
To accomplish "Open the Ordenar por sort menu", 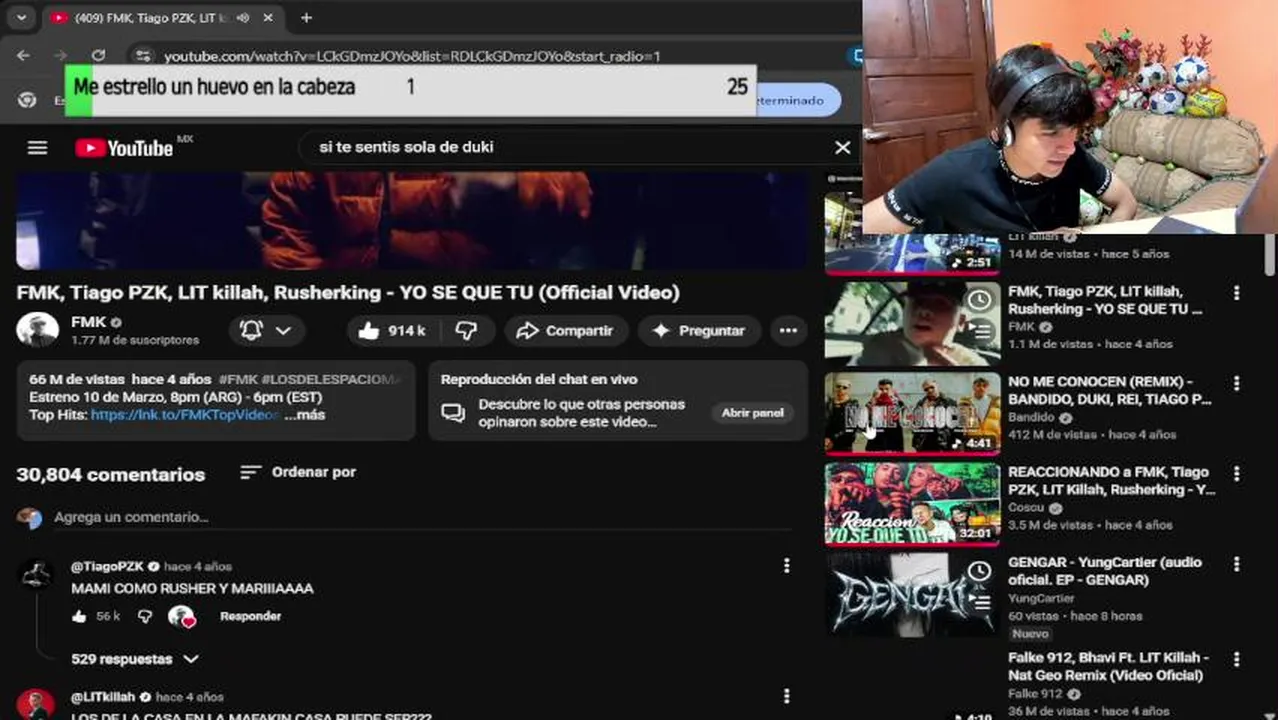I will (x=298, y=472).
